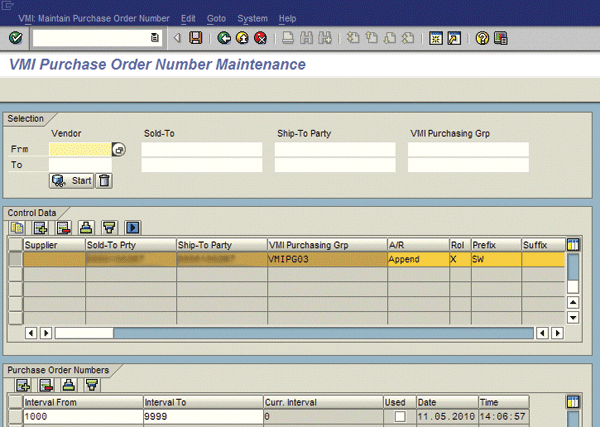The height and width of the screenshot is (427, 600).
Task: Click the filter icon in Control Data
Action: tap(110, 228)
